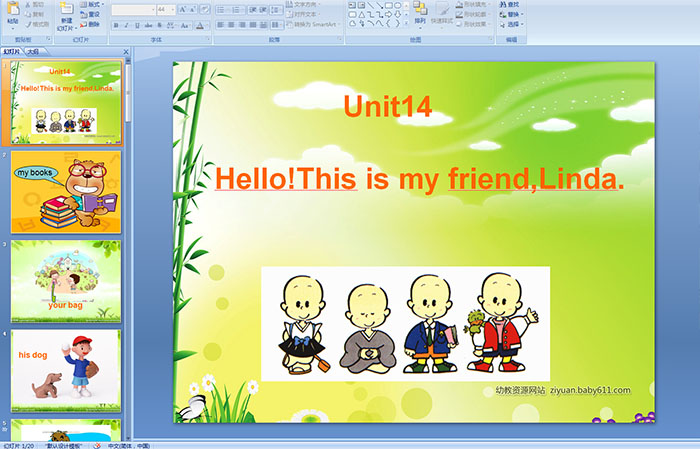The width and height of the screenshot is (700, 449).
Task: Click the Cut scissors button
Action: 34,4
